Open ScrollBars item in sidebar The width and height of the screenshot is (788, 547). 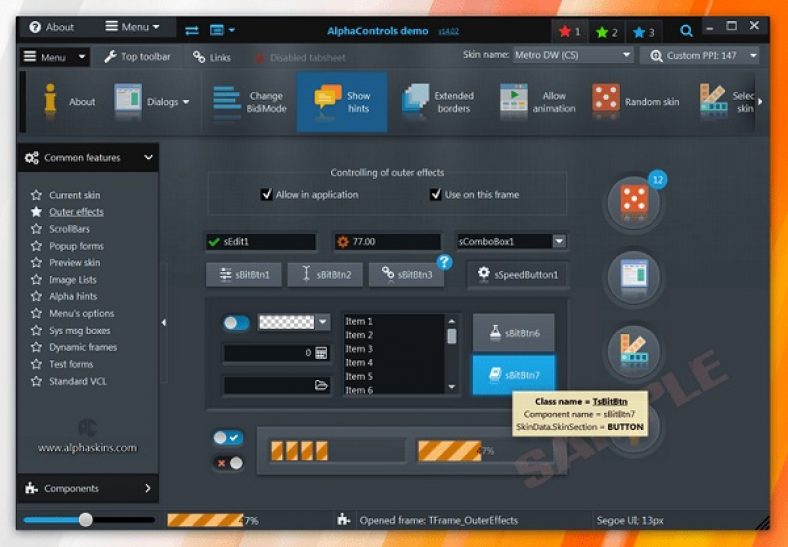[69, 229]
